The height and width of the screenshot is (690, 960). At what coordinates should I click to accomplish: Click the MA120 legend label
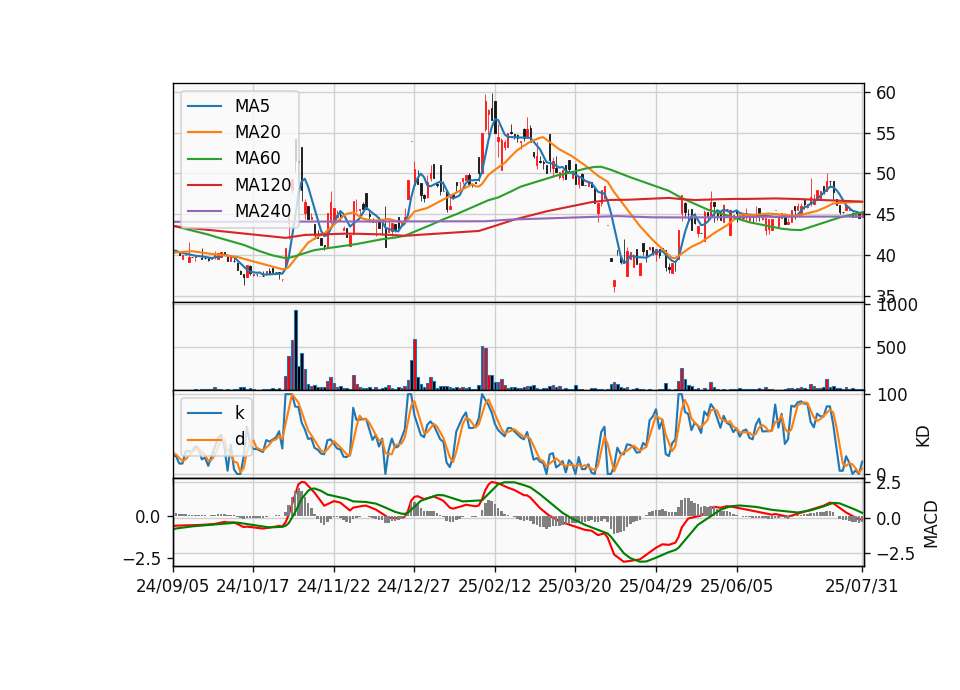263,185
